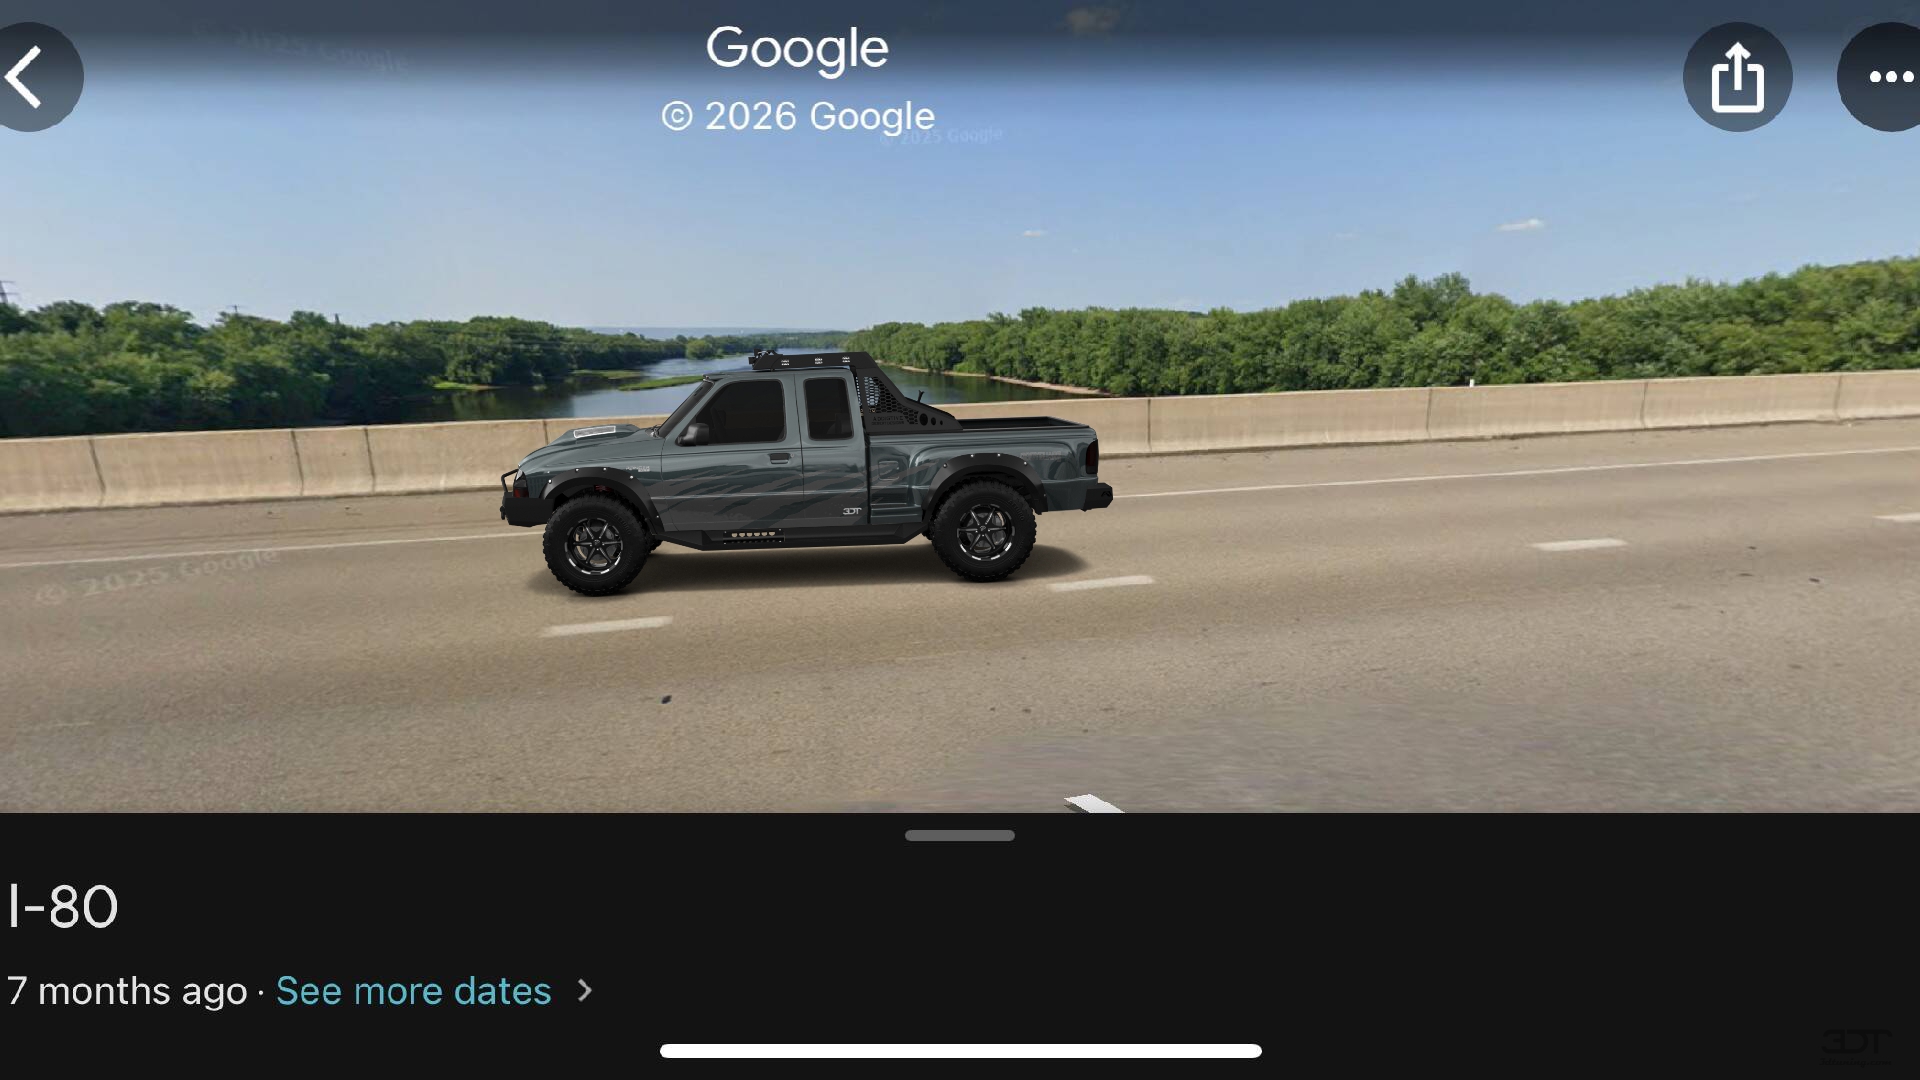Tap the © 2026 Google copyright text
Screen dimensions: 1920x1080
click(x=798, y=117)
